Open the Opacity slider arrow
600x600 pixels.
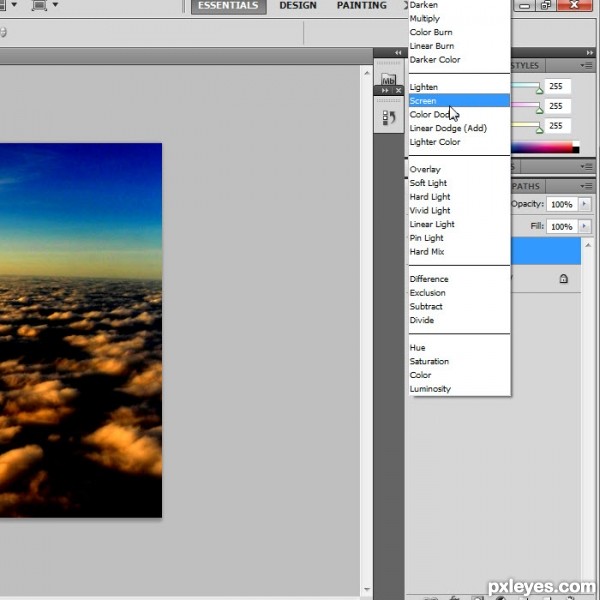pos(584,204)
